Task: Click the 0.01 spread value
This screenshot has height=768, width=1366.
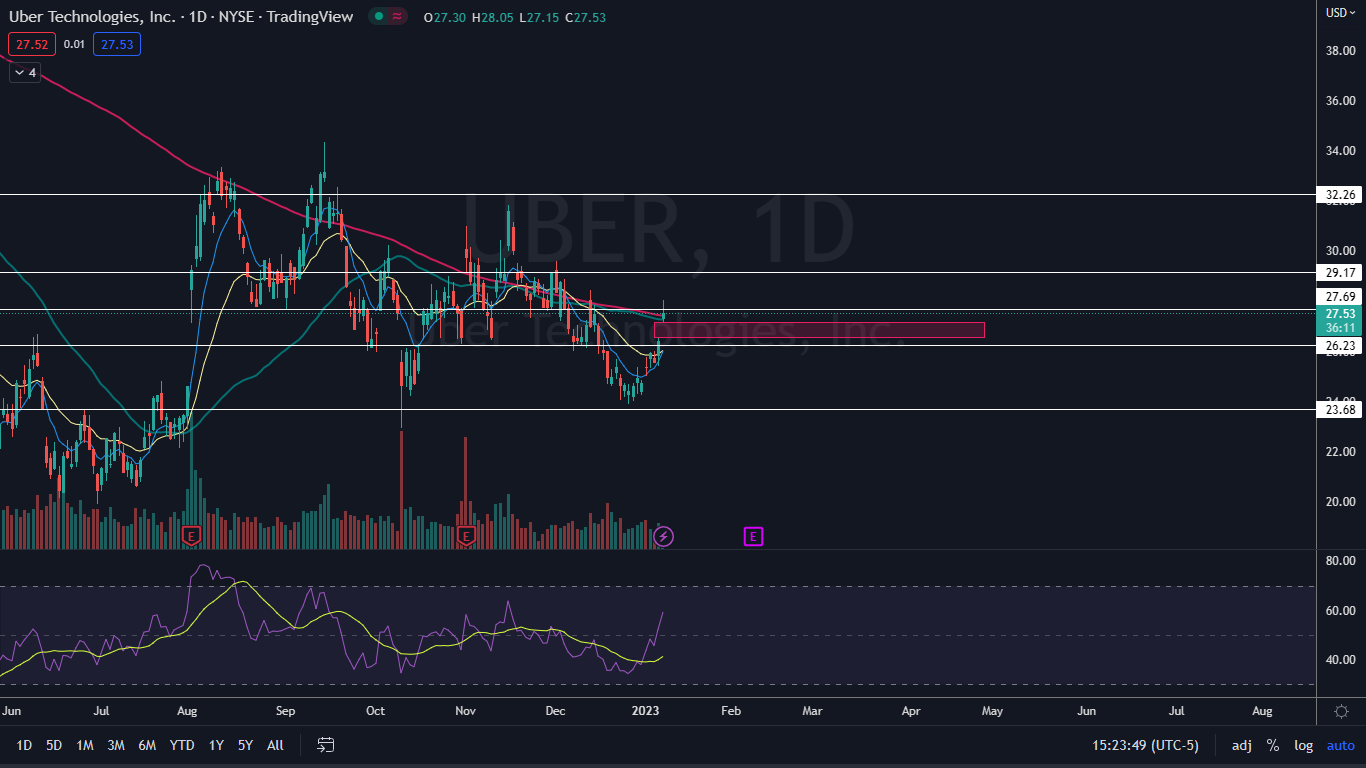Action: tap(74, 44)
